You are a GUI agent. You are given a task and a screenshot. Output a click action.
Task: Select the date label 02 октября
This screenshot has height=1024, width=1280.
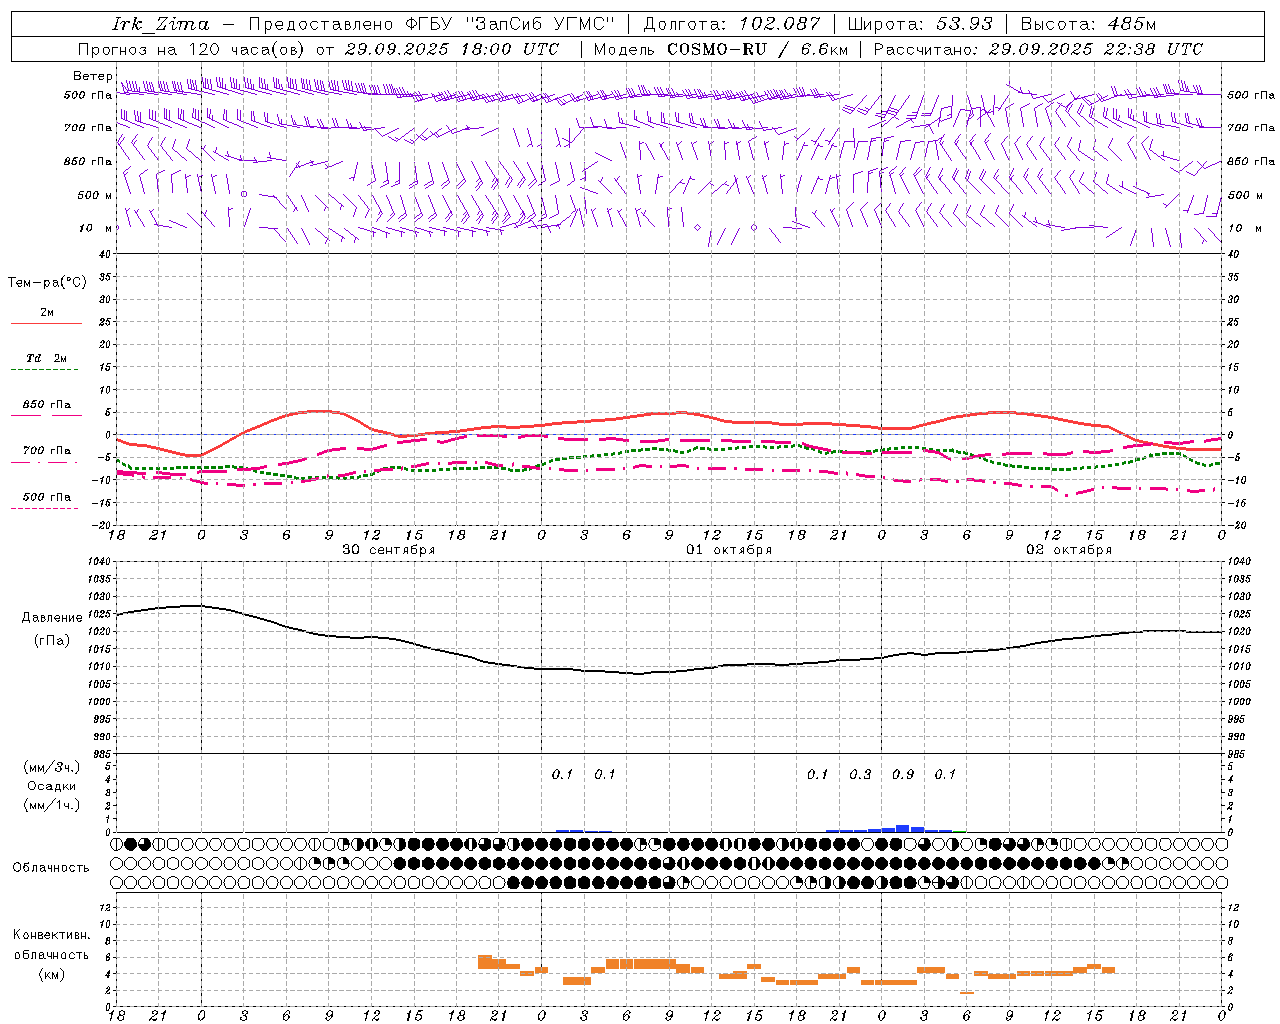[x=1069, y=550]
